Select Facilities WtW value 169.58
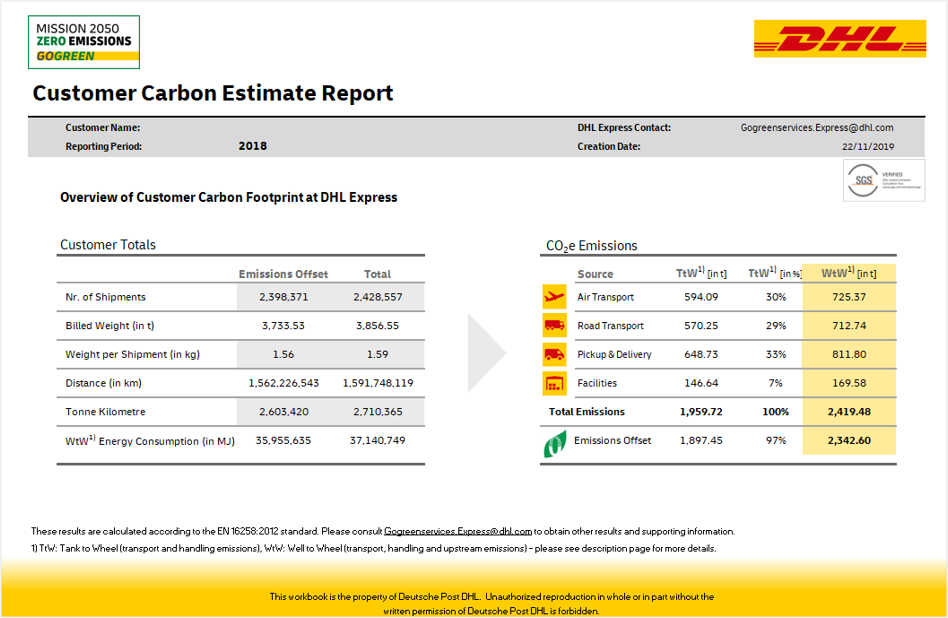This screenshot has width=948, height=618. coord(849,383)
